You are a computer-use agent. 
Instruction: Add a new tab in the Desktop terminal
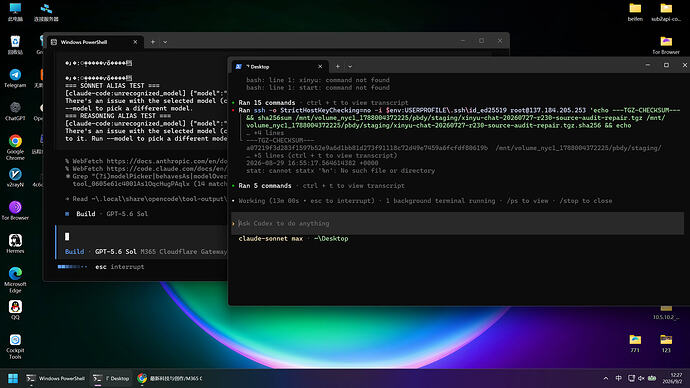point(338,67)
